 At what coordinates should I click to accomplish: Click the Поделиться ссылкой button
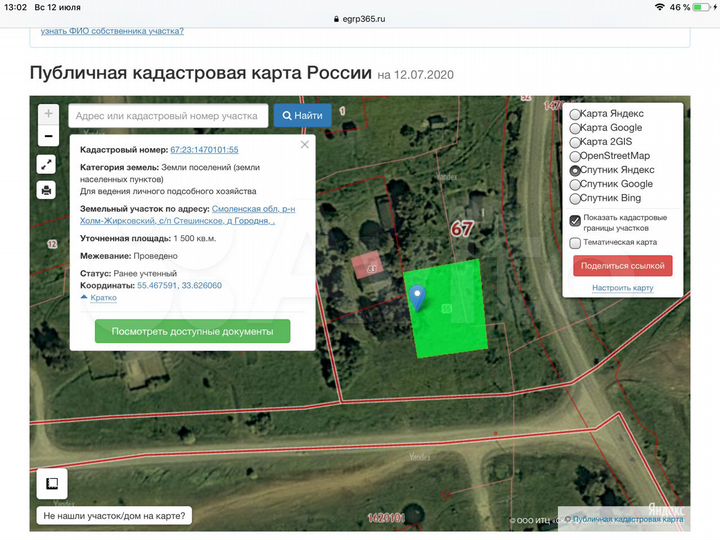(622, 265)
